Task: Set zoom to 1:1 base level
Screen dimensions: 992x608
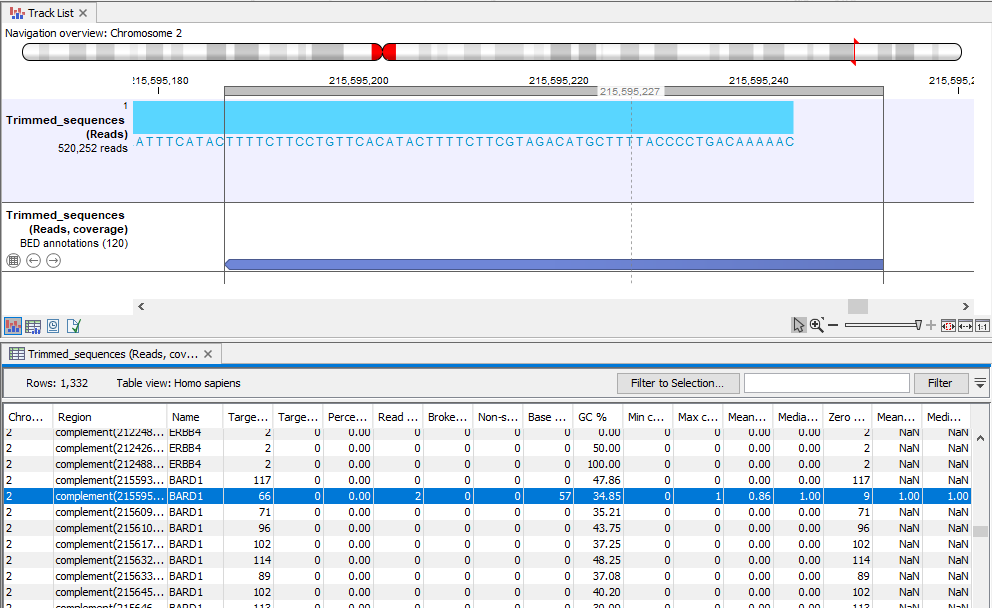Action: tap(982, 326)
